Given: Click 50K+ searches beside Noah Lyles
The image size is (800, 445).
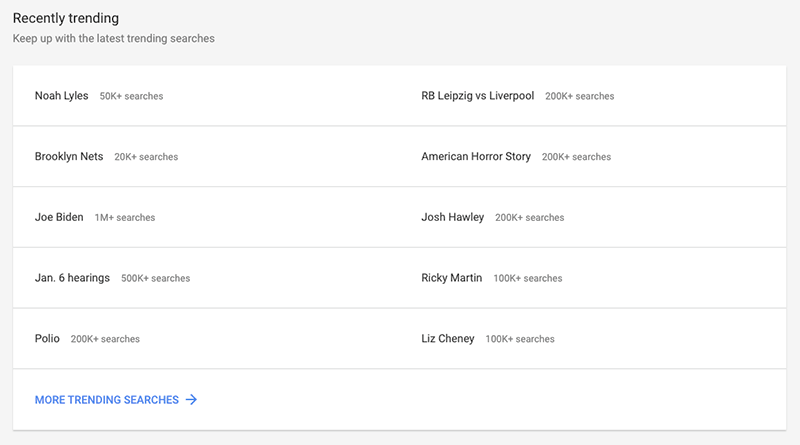Looking at the screenshot, I should [131, 96].
